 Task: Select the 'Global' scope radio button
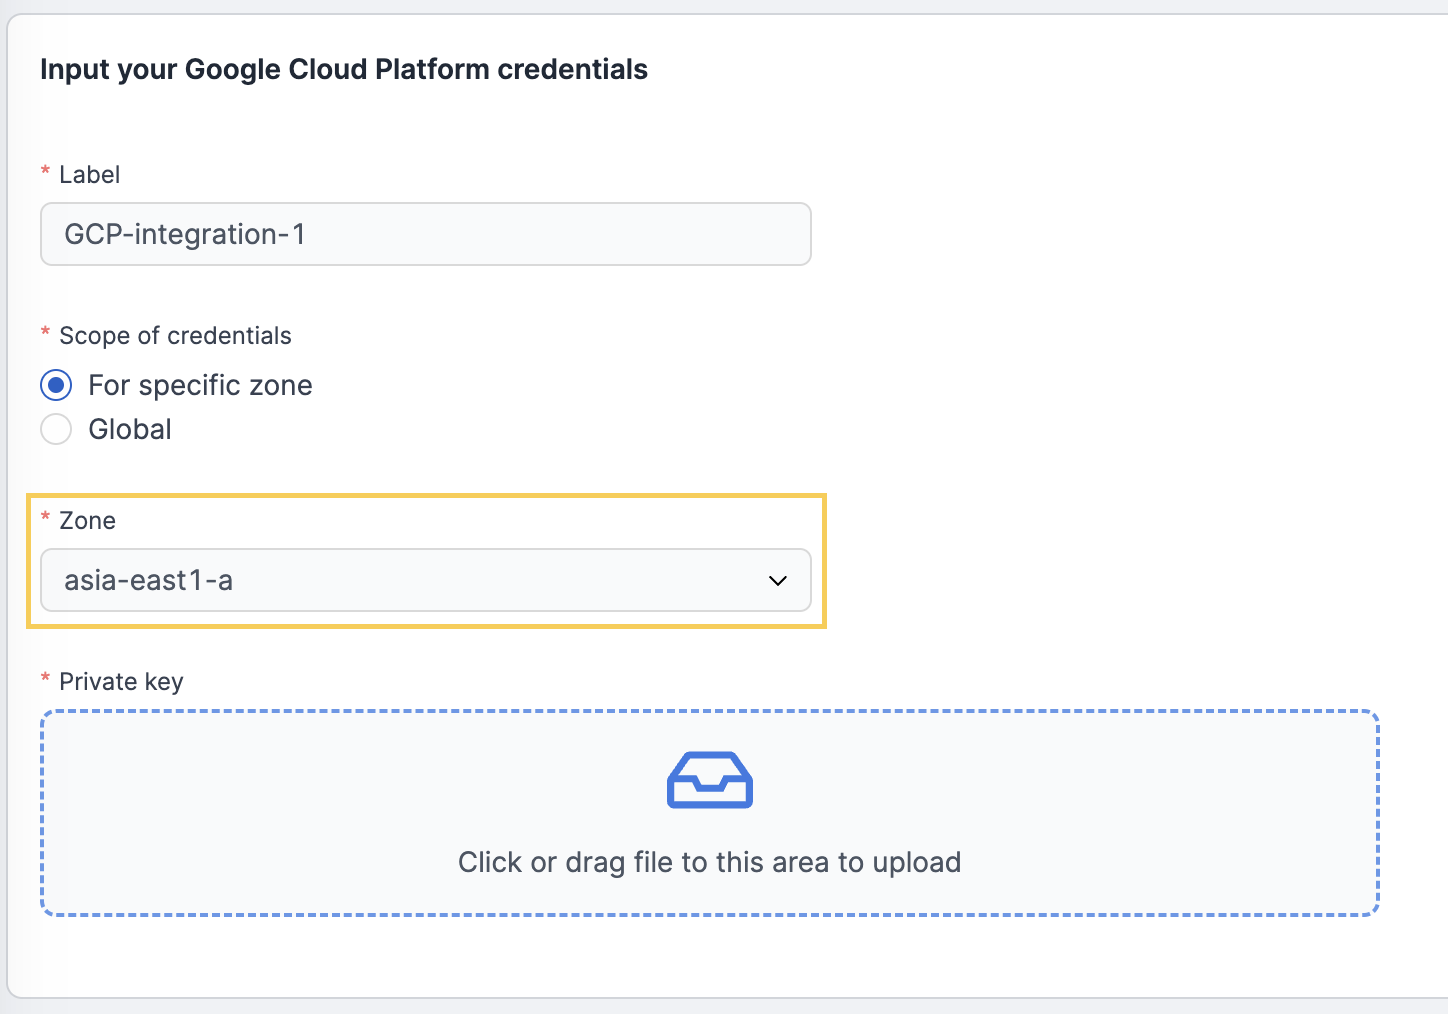tap(56, 429)
